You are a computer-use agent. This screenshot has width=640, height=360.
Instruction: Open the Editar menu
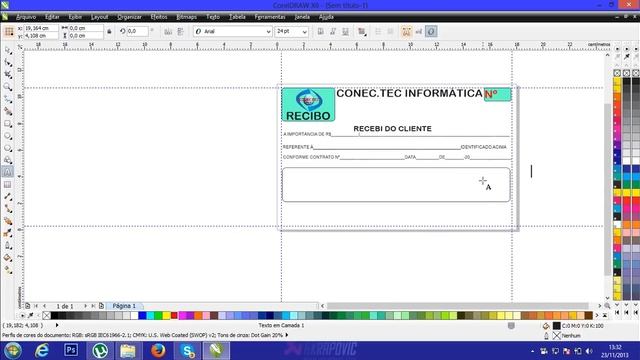click(x=52, y=17)
